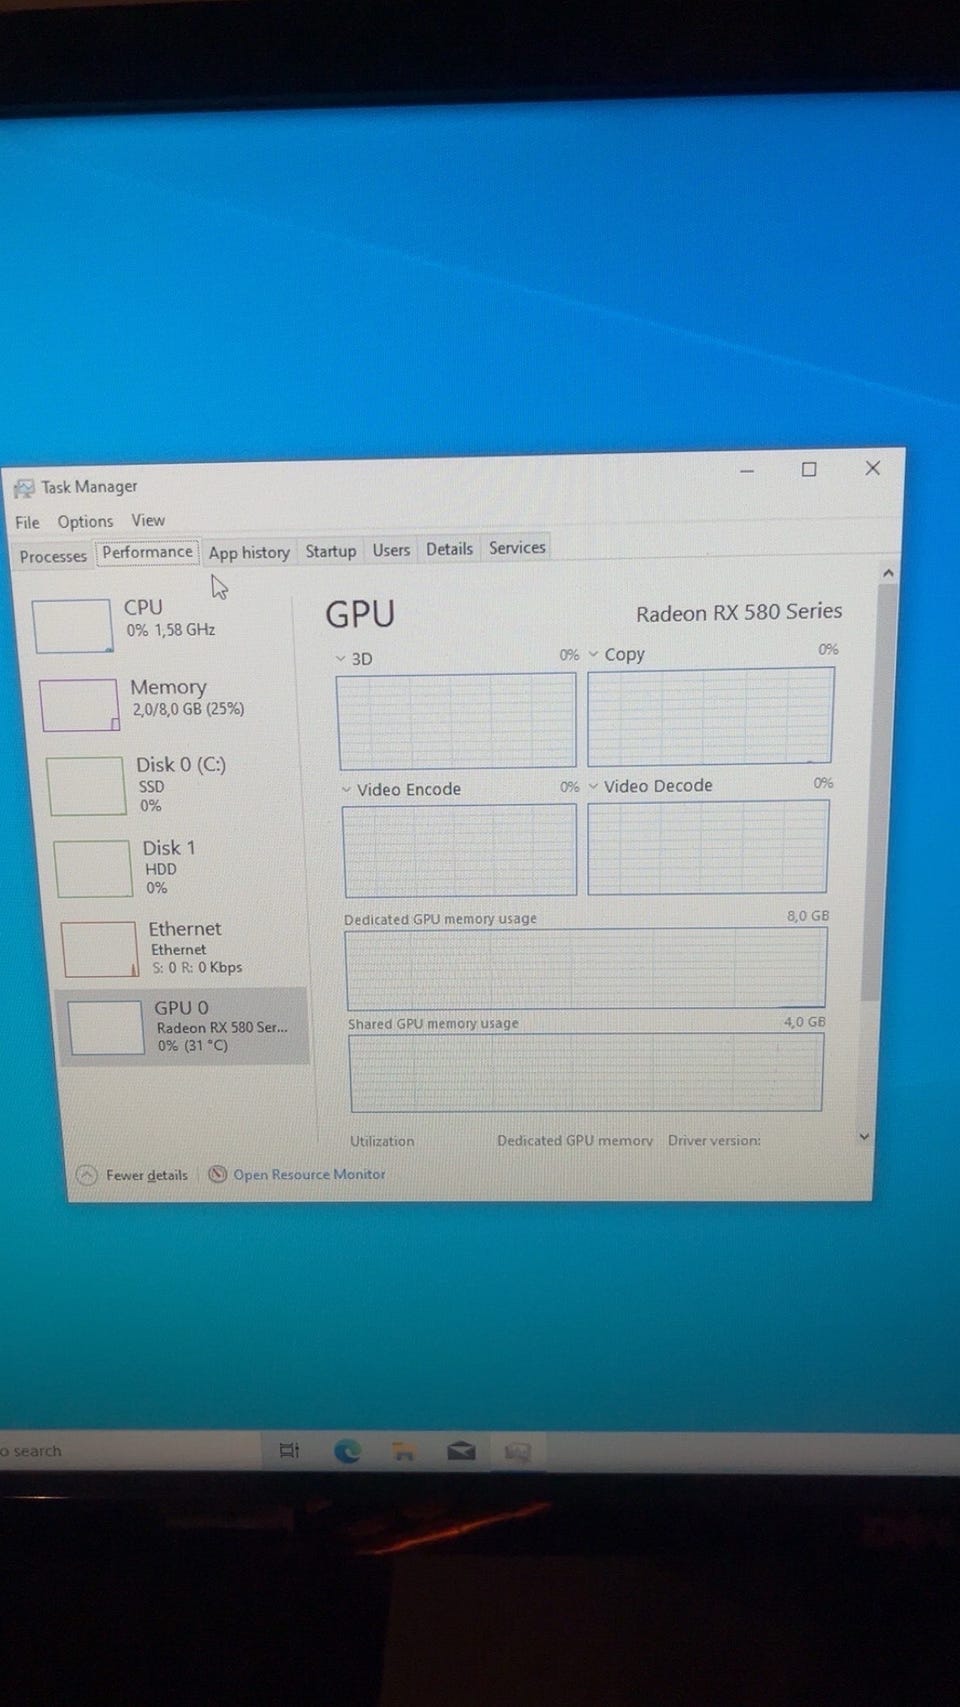This screenshot has height=1707, width=960.
Task: Click the Driver version label
Action: click(714, 1140)
